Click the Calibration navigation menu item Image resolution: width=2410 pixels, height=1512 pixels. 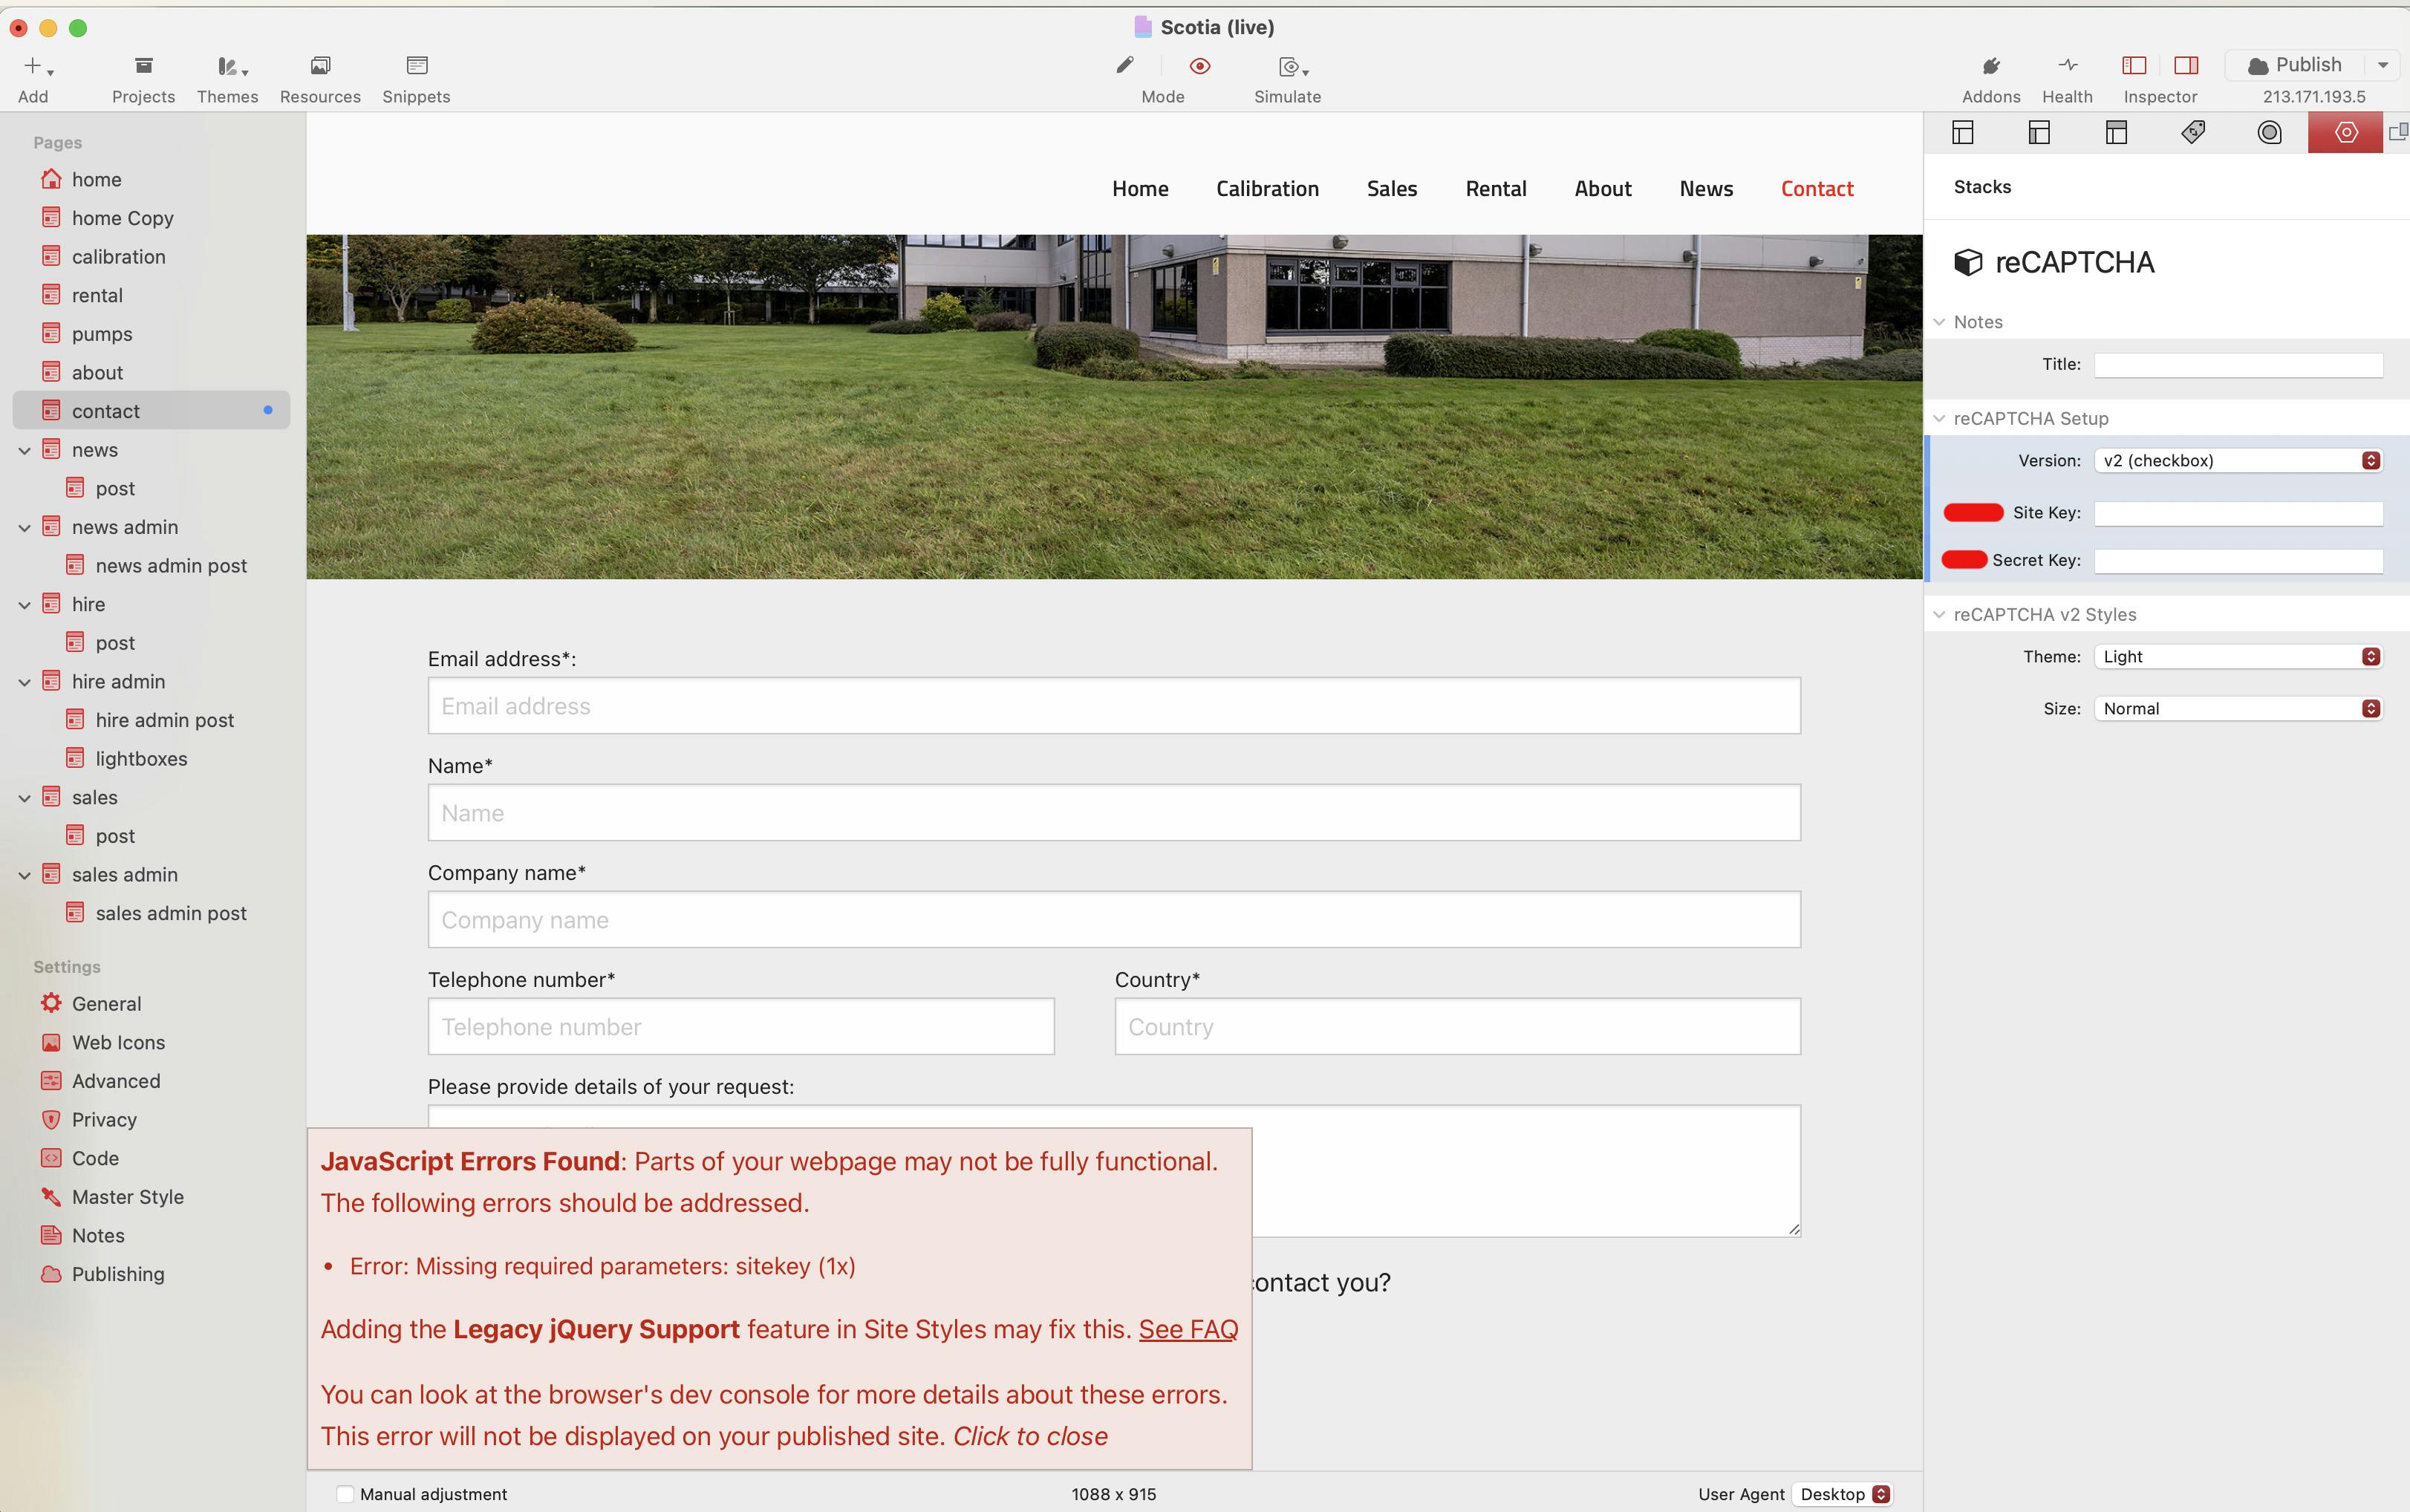[1267, 189]
